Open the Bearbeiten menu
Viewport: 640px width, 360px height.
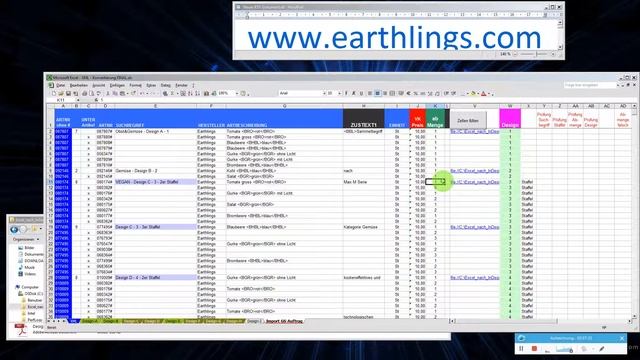click(x=79, y=85)
